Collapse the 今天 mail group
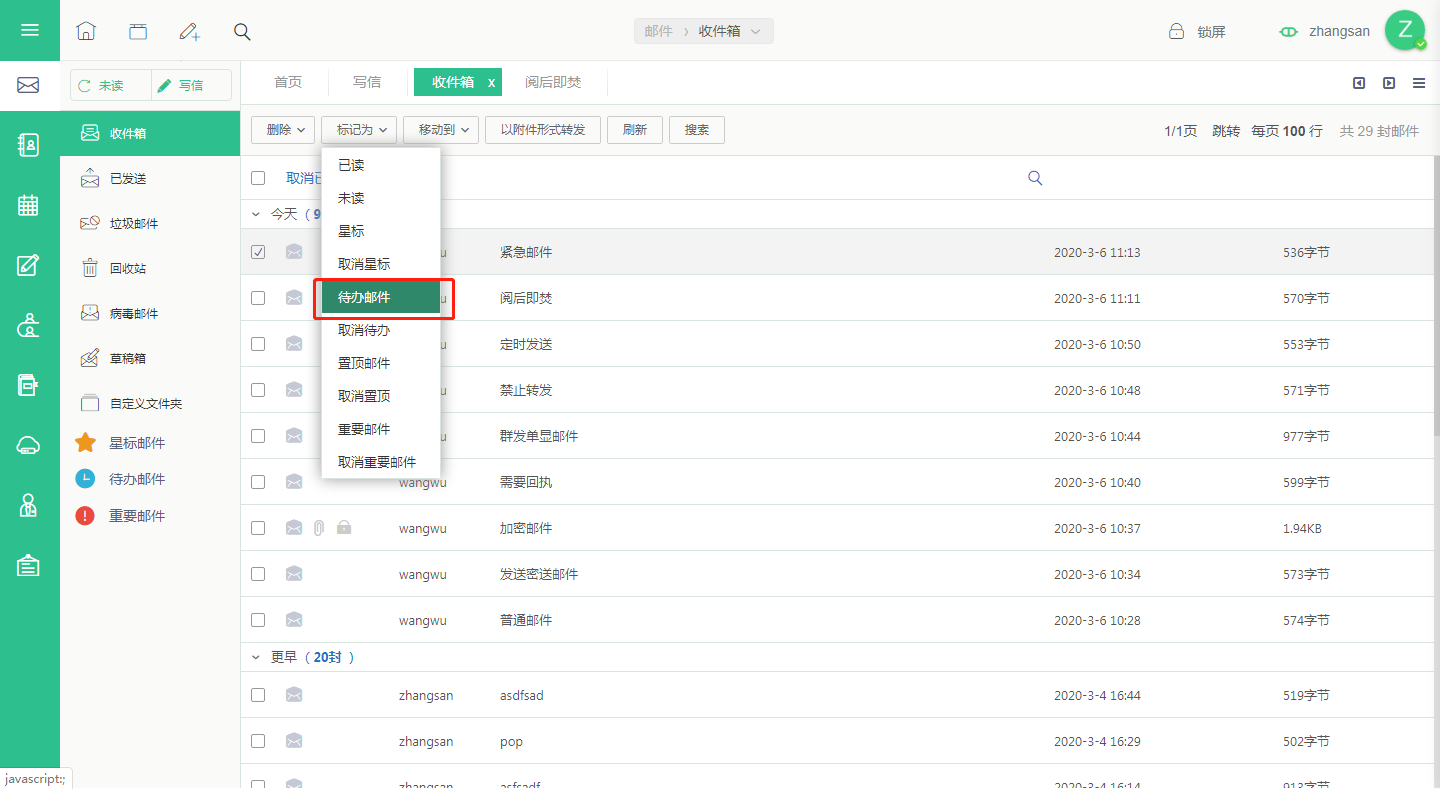 (256, 214)
